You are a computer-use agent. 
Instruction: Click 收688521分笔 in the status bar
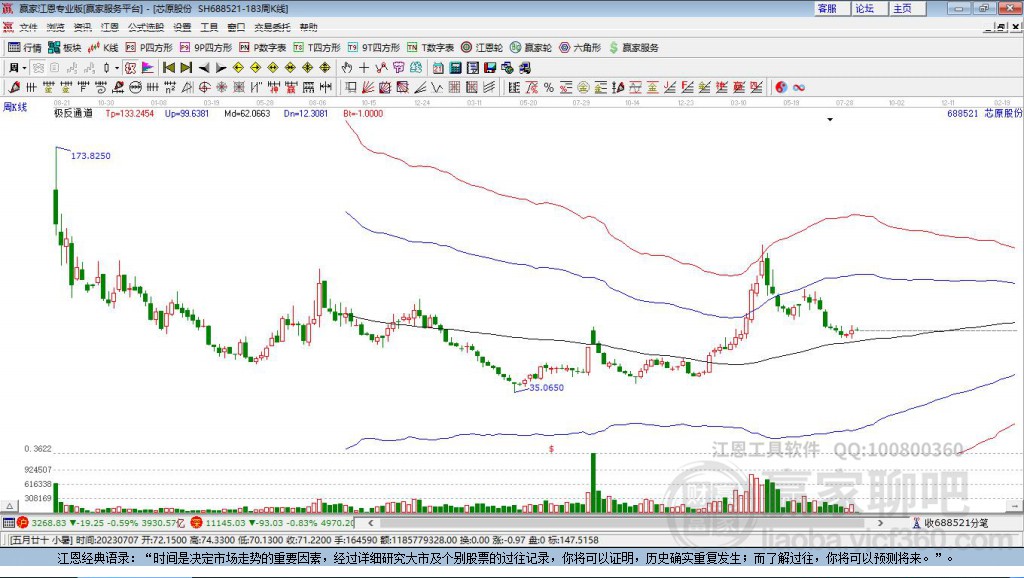tap(956, 522)
